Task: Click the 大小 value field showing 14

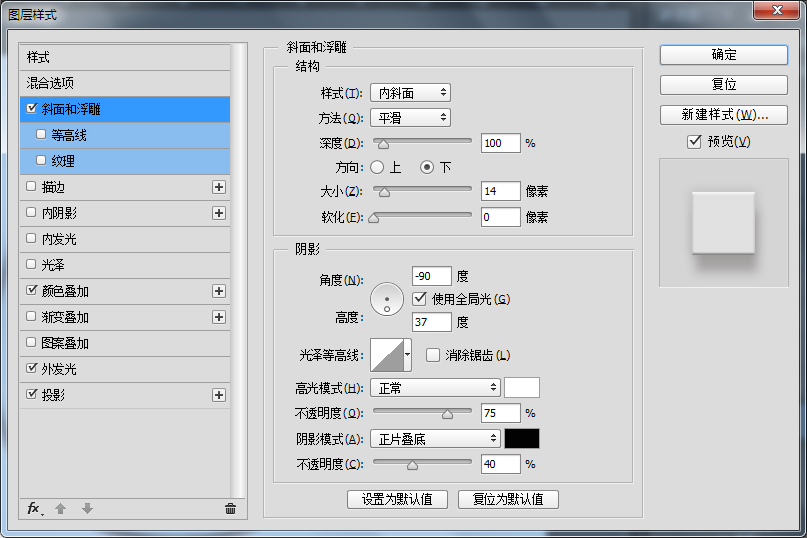Action: click(501, 192)
